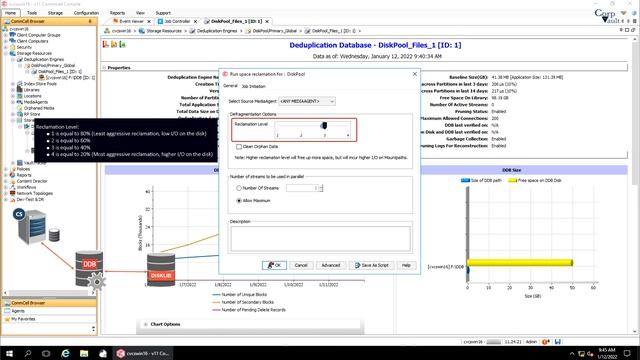Open the Select Source MediaAgent dropdown

[307, 101]
